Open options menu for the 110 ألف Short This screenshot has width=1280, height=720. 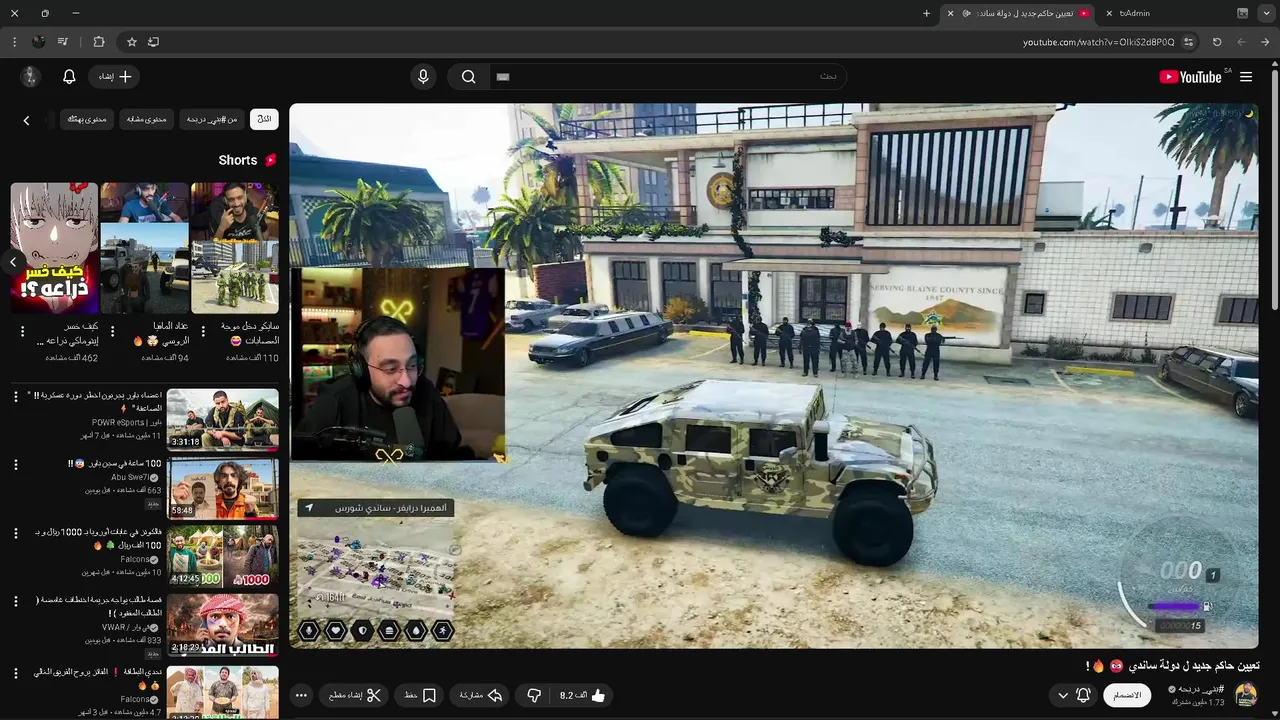203,331
